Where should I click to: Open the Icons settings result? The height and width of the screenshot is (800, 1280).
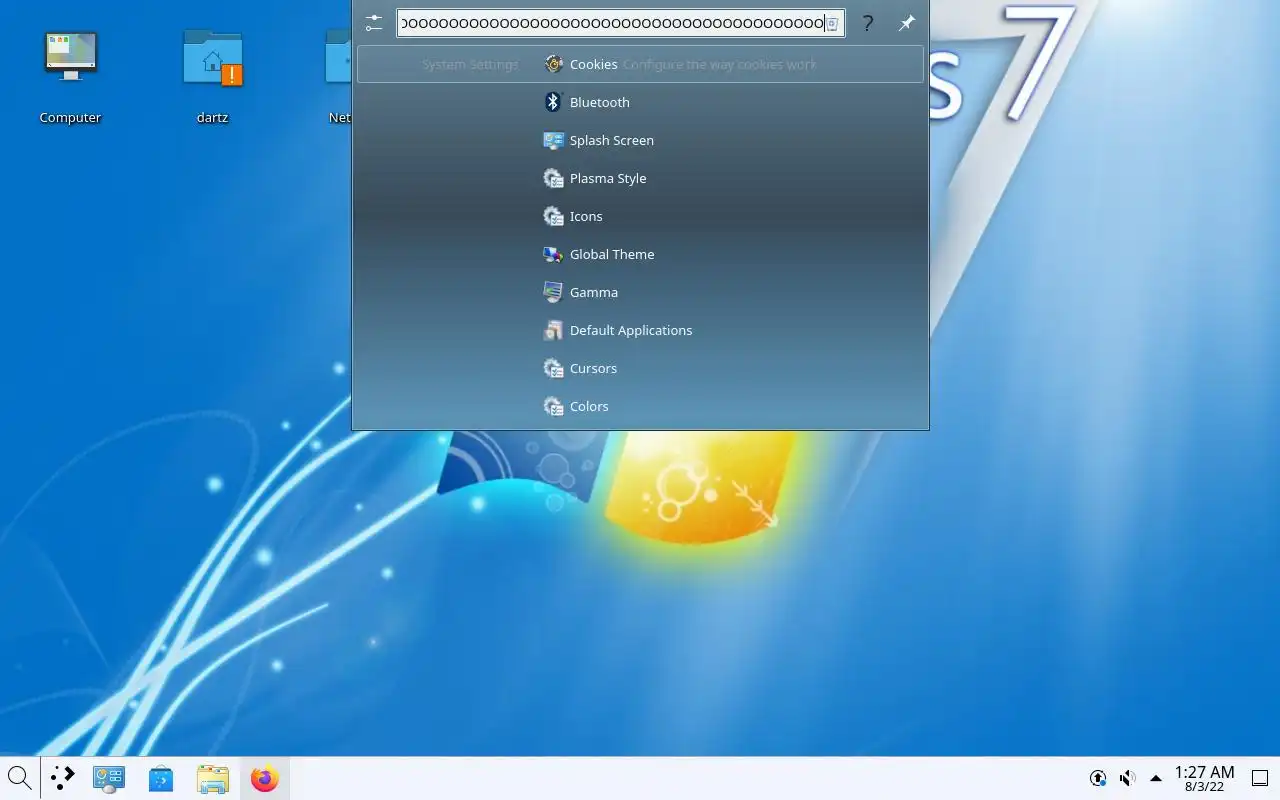(640, 216)
